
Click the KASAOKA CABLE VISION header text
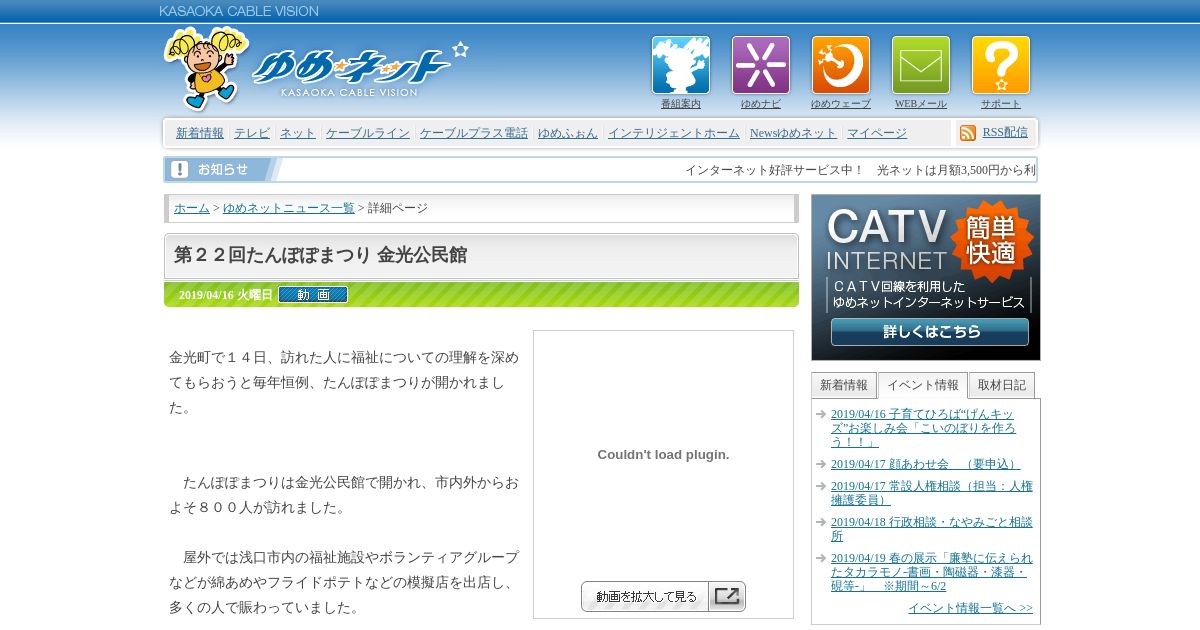tap(239, 11)
